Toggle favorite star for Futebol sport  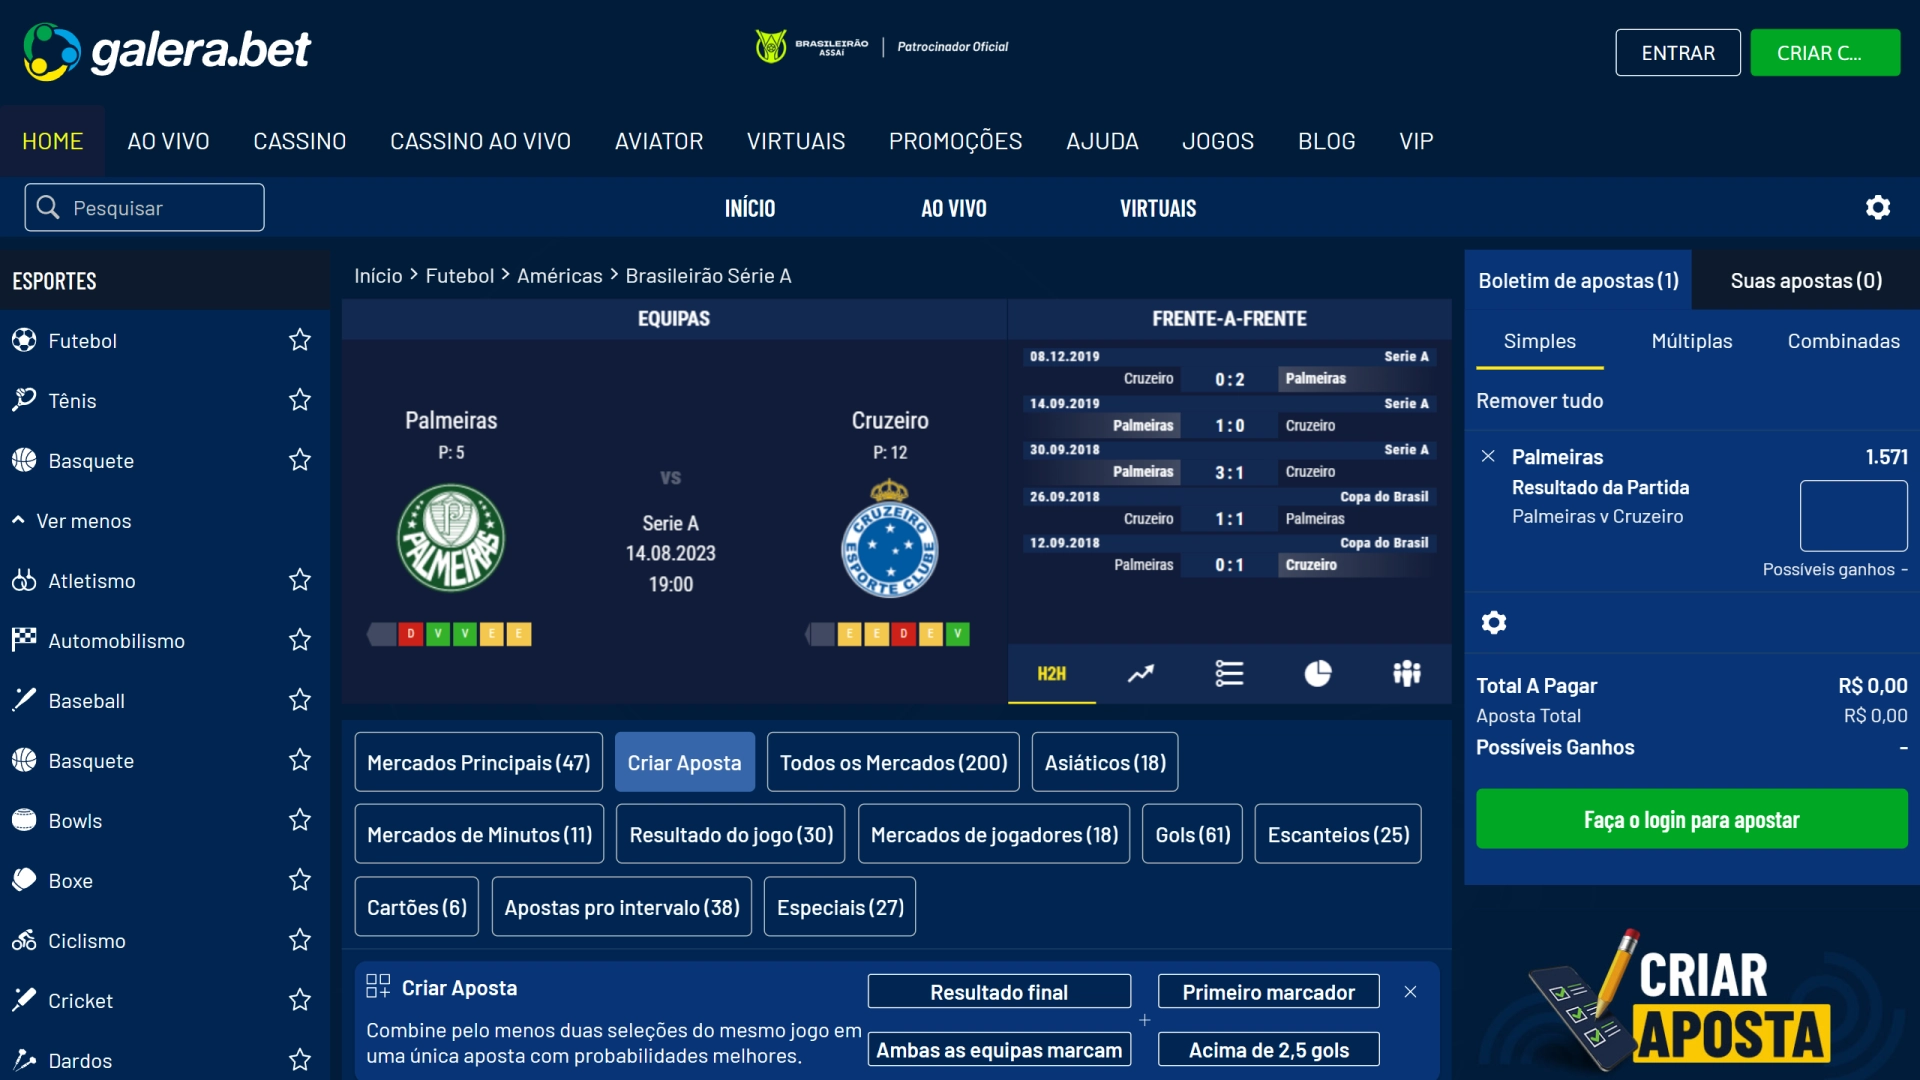299,340
